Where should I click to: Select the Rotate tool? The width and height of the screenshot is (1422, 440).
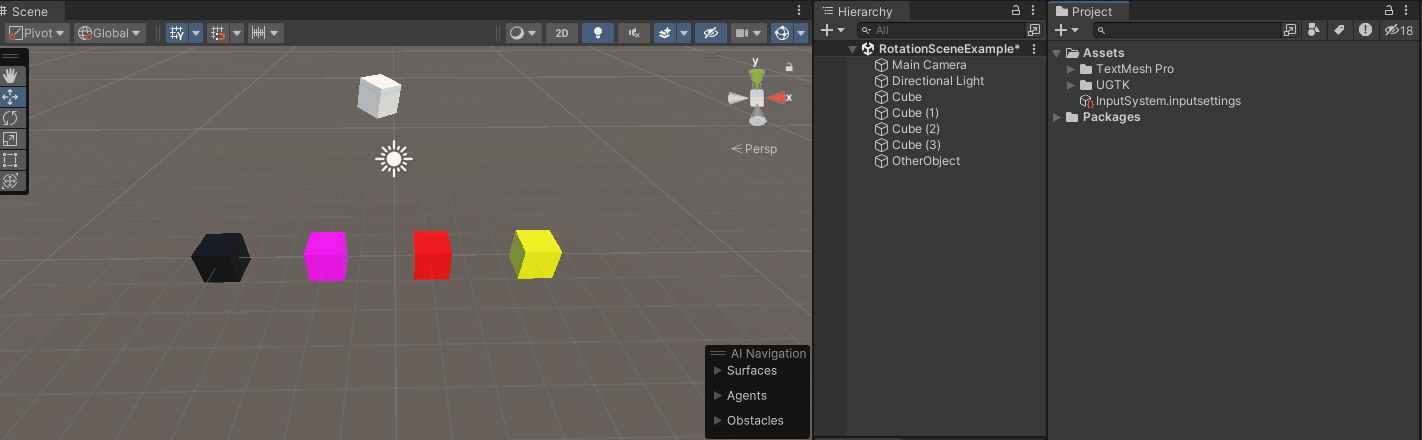[x=11, y=118]
